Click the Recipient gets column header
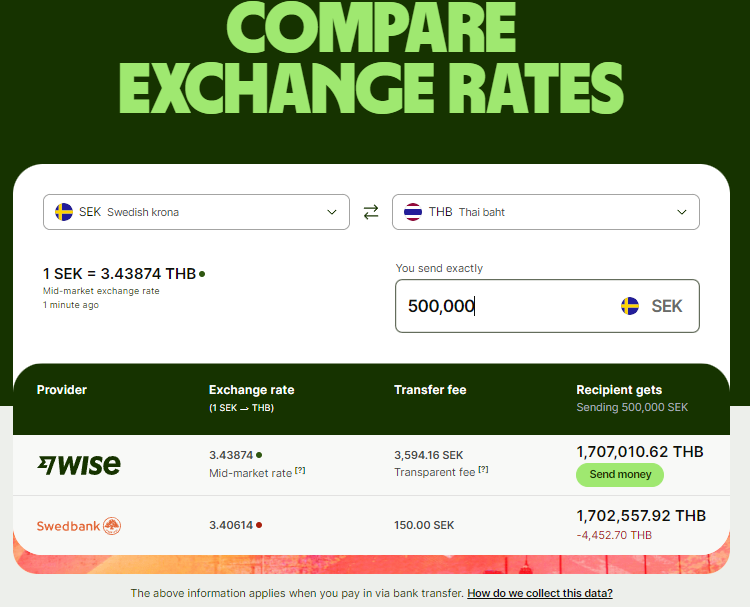This screenshot has height=607, width=750. pos(619,390)
